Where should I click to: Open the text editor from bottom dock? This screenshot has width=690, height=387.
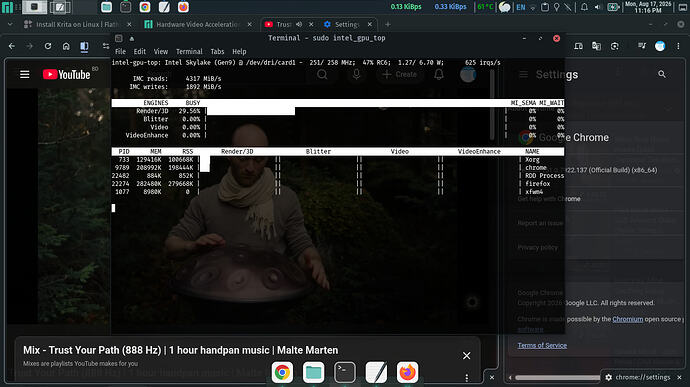[376, 372]
